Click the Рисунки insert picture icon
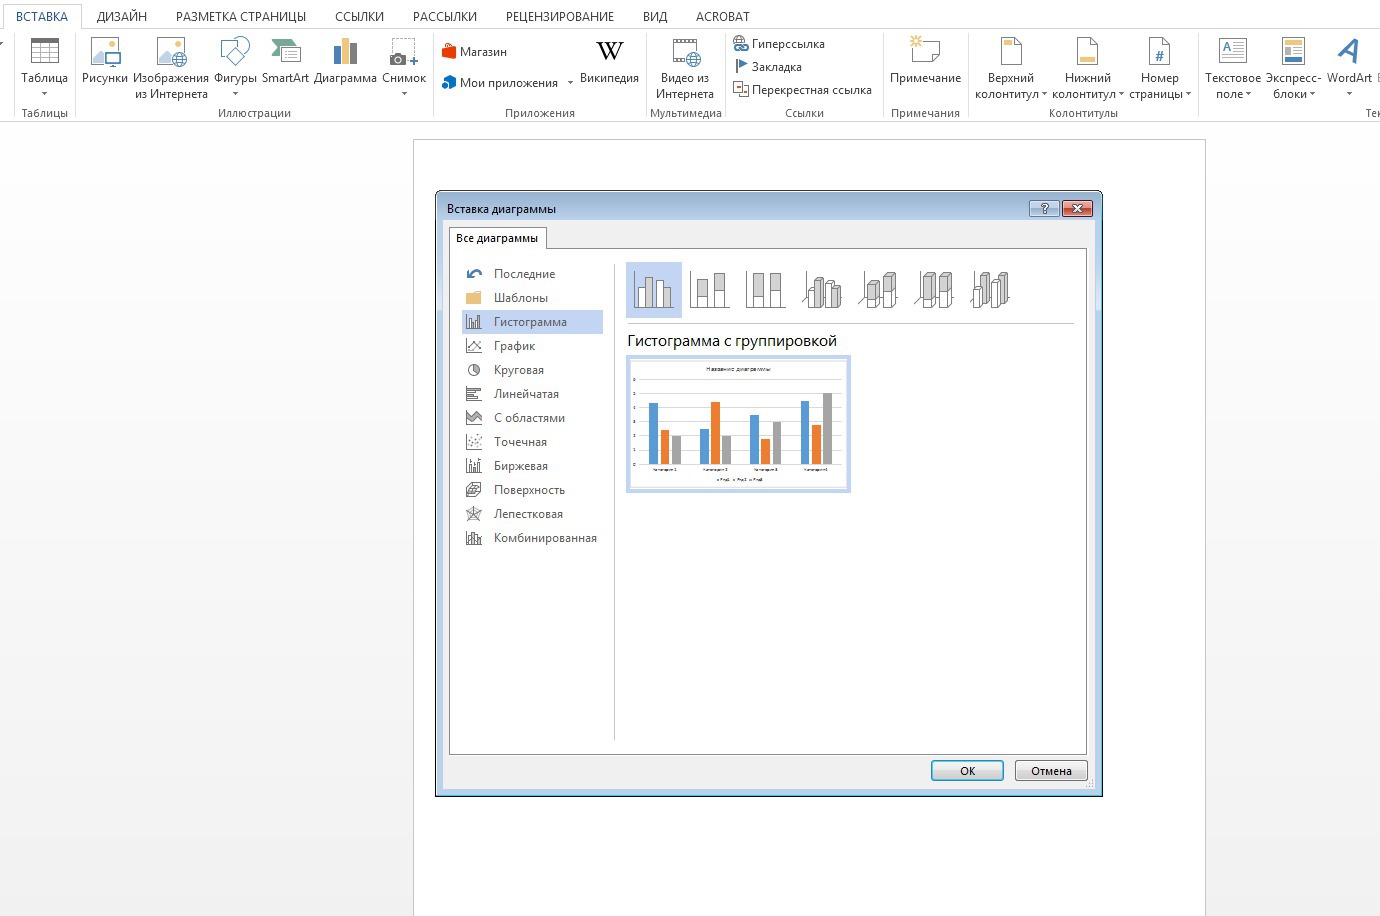This screenshot has width=1380, height=916. tap(105, 62)
